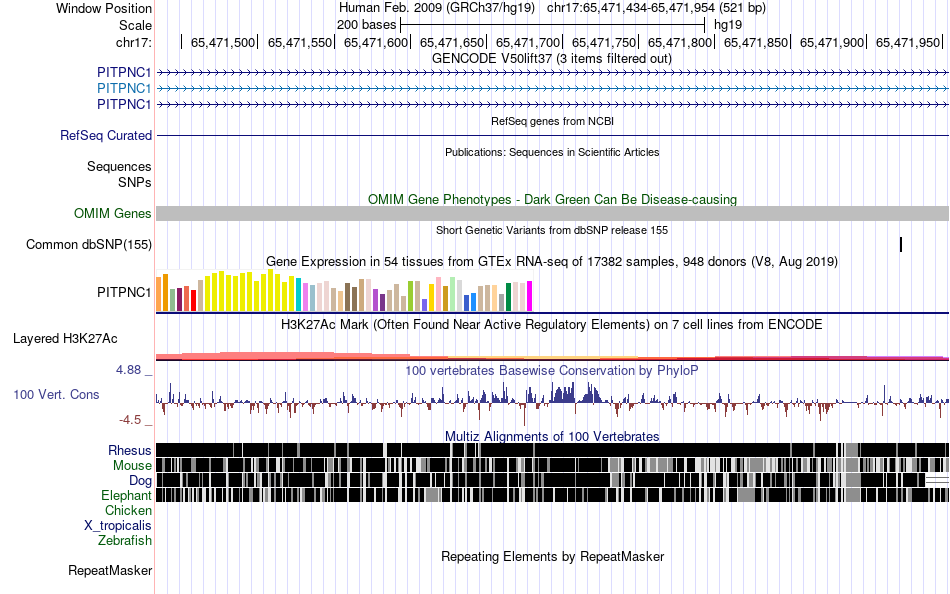This screenshot has width=950, height=594.
Task: Click the Rhesus alignment label
Action: coord(130,450)
